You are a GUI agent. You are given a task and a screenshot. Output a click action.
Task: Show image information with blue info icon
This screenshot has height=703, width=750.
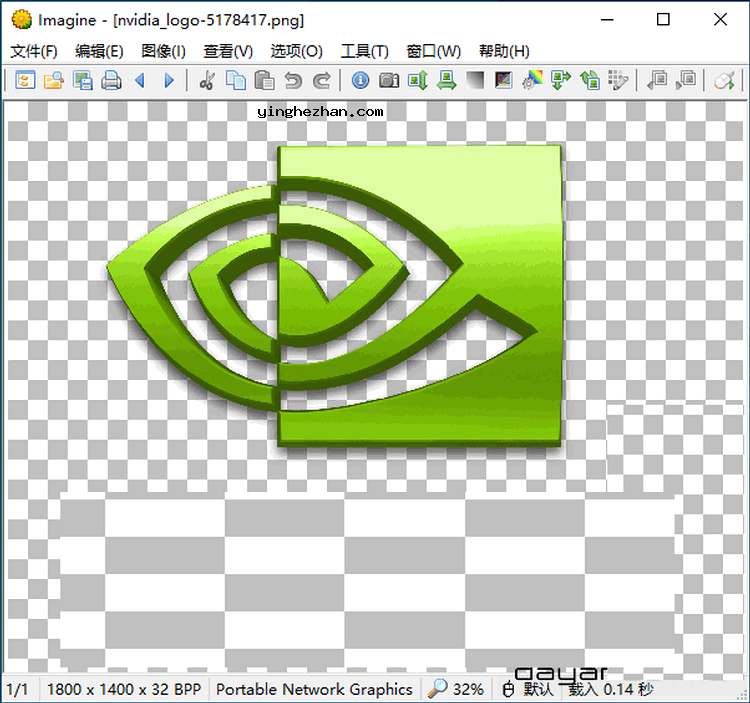click(x=360, y=81)
